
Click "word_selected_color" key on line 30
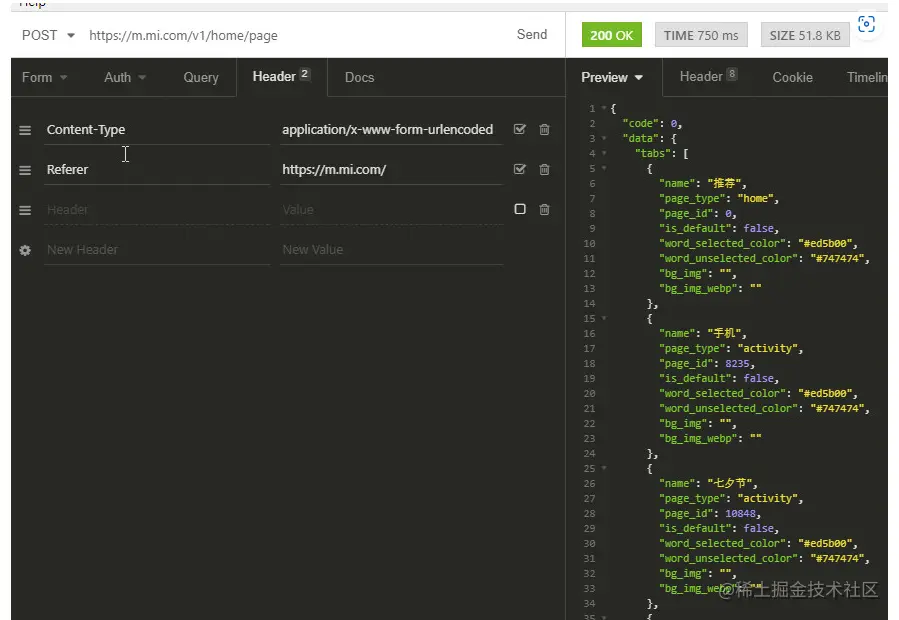pyautogui.click(x=722, y=544)
